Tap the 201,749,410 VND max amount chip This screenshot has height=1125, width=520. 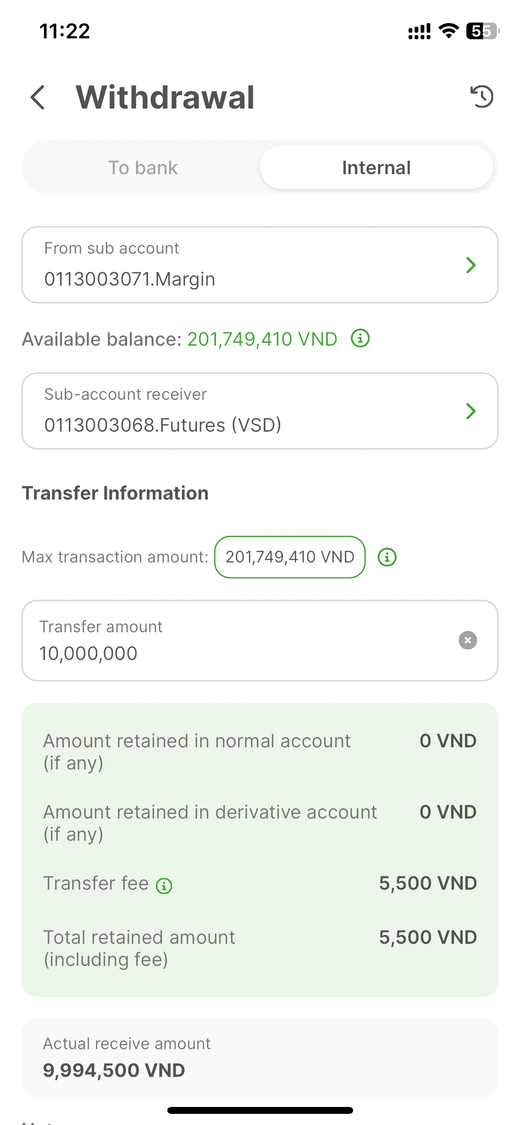click(290, 557)
